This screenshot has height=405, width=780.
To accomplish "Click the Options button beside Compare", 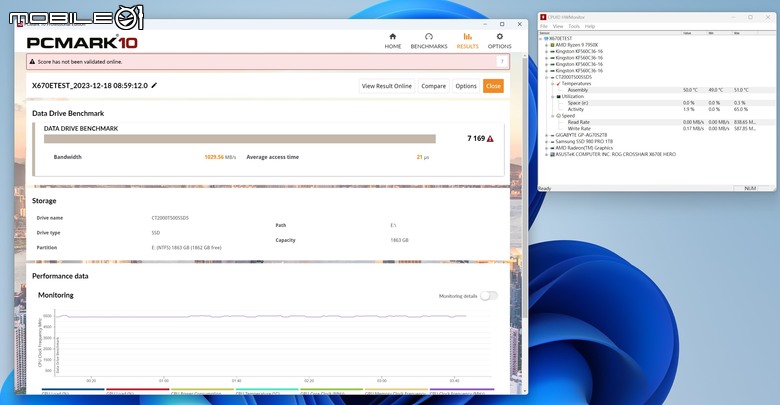I will point(466,86).
